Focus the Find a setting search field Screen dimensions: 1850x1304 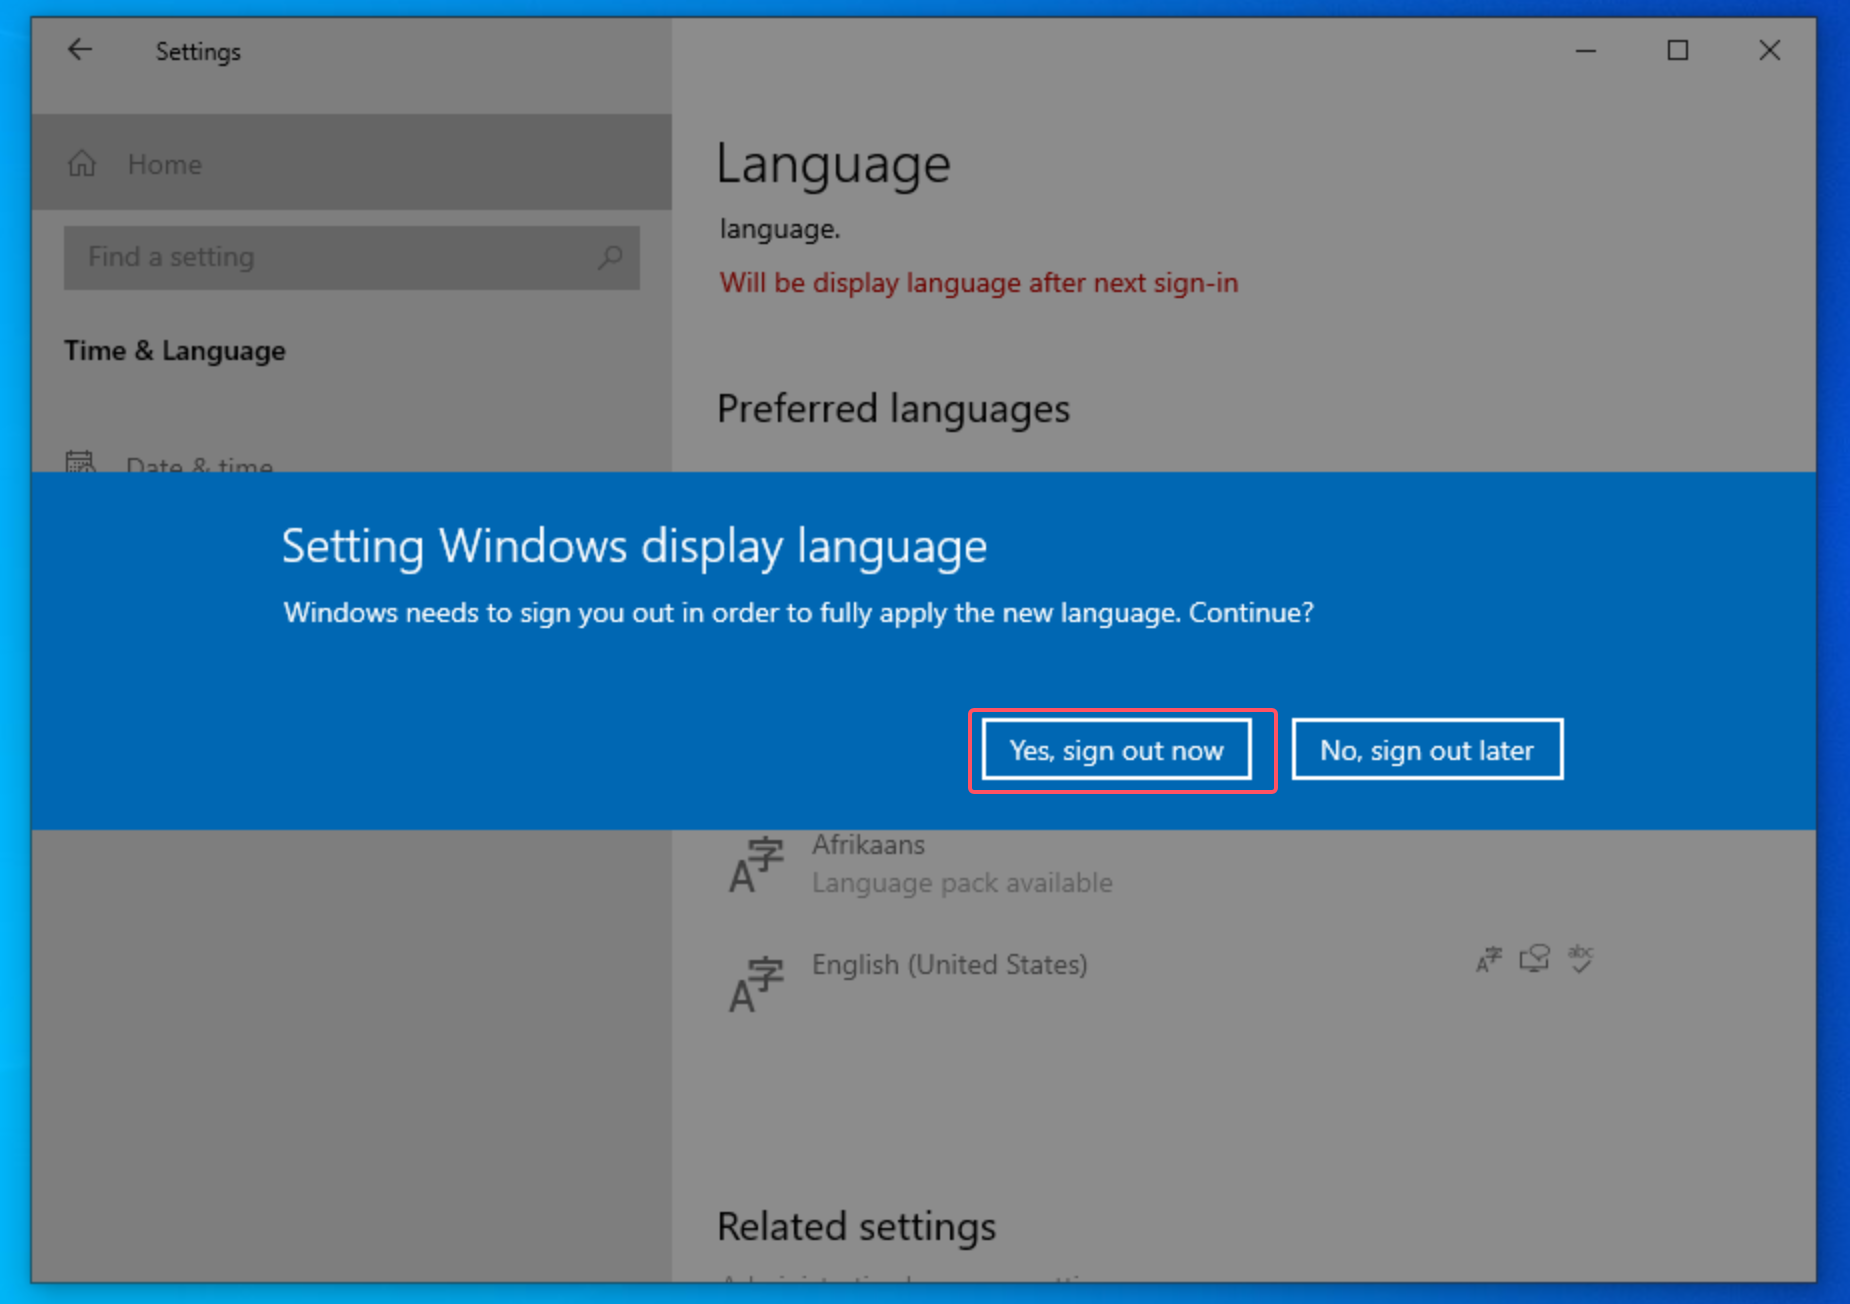pyautogui.click(x=330, y=258)
